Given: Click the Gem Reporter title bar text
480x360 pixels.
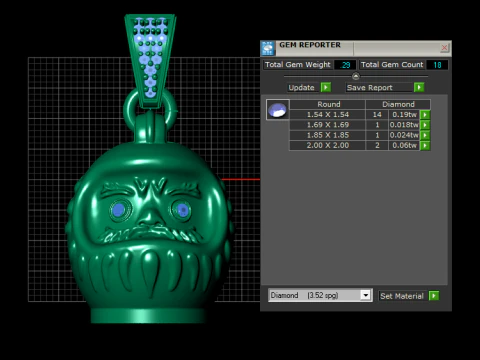Looking at the screenshot, I should click(310, 45).
